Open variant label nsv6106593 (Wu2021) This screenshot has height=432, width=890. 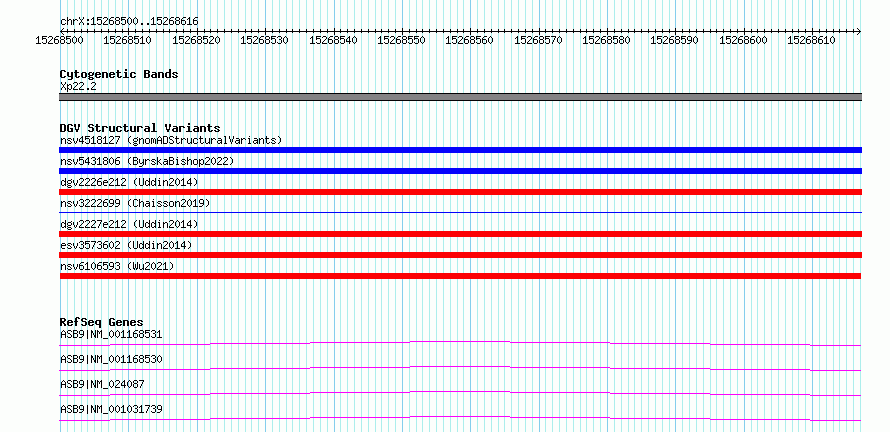[x=117, y=266]
